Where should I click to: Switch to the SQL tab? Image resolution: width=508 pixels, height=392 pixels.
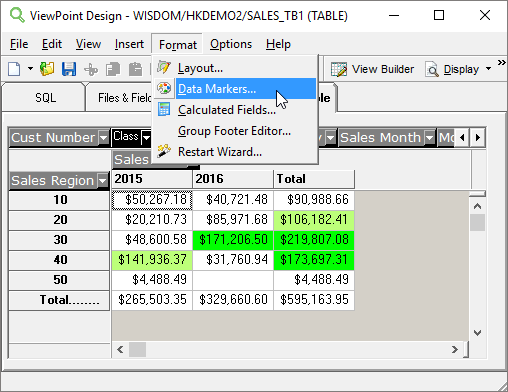tap(44, 98)
